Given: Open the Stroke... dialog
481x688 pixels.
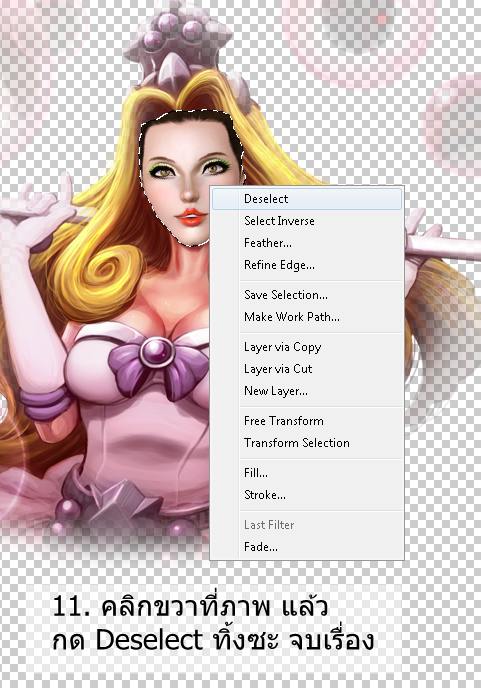Looking at the screenshot, I should click(307, 495).
